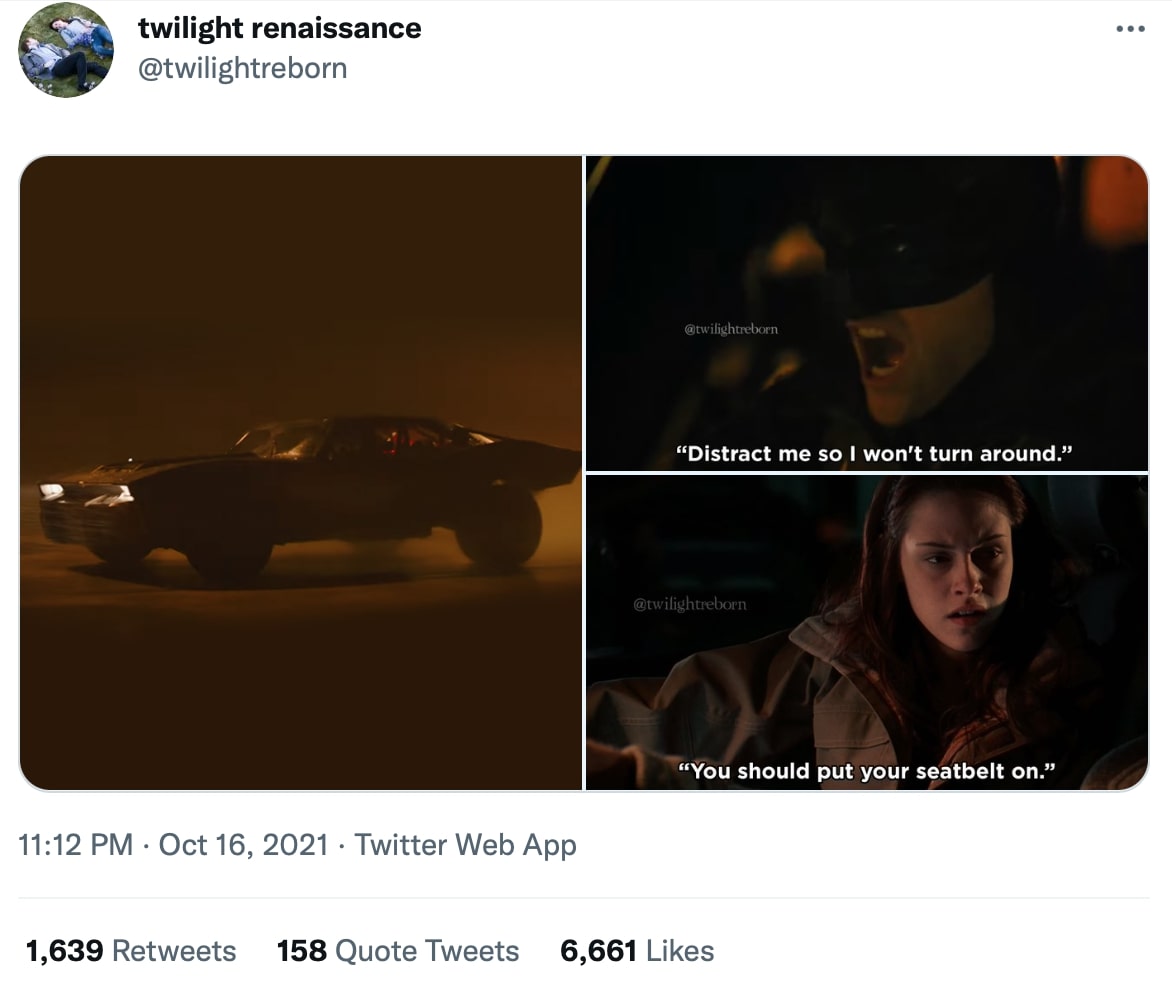Open the Twitter Web App source link

coord(465,845)
